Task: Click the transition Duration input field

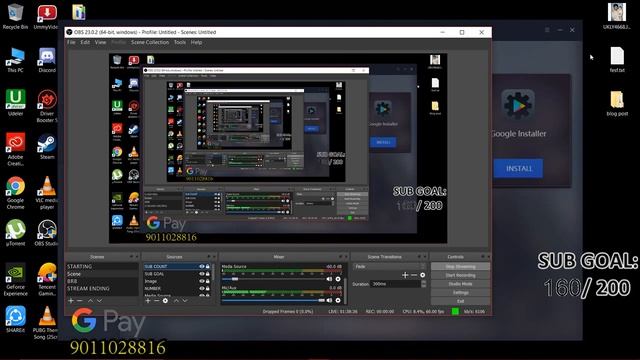Action: [x=396, y=284]
